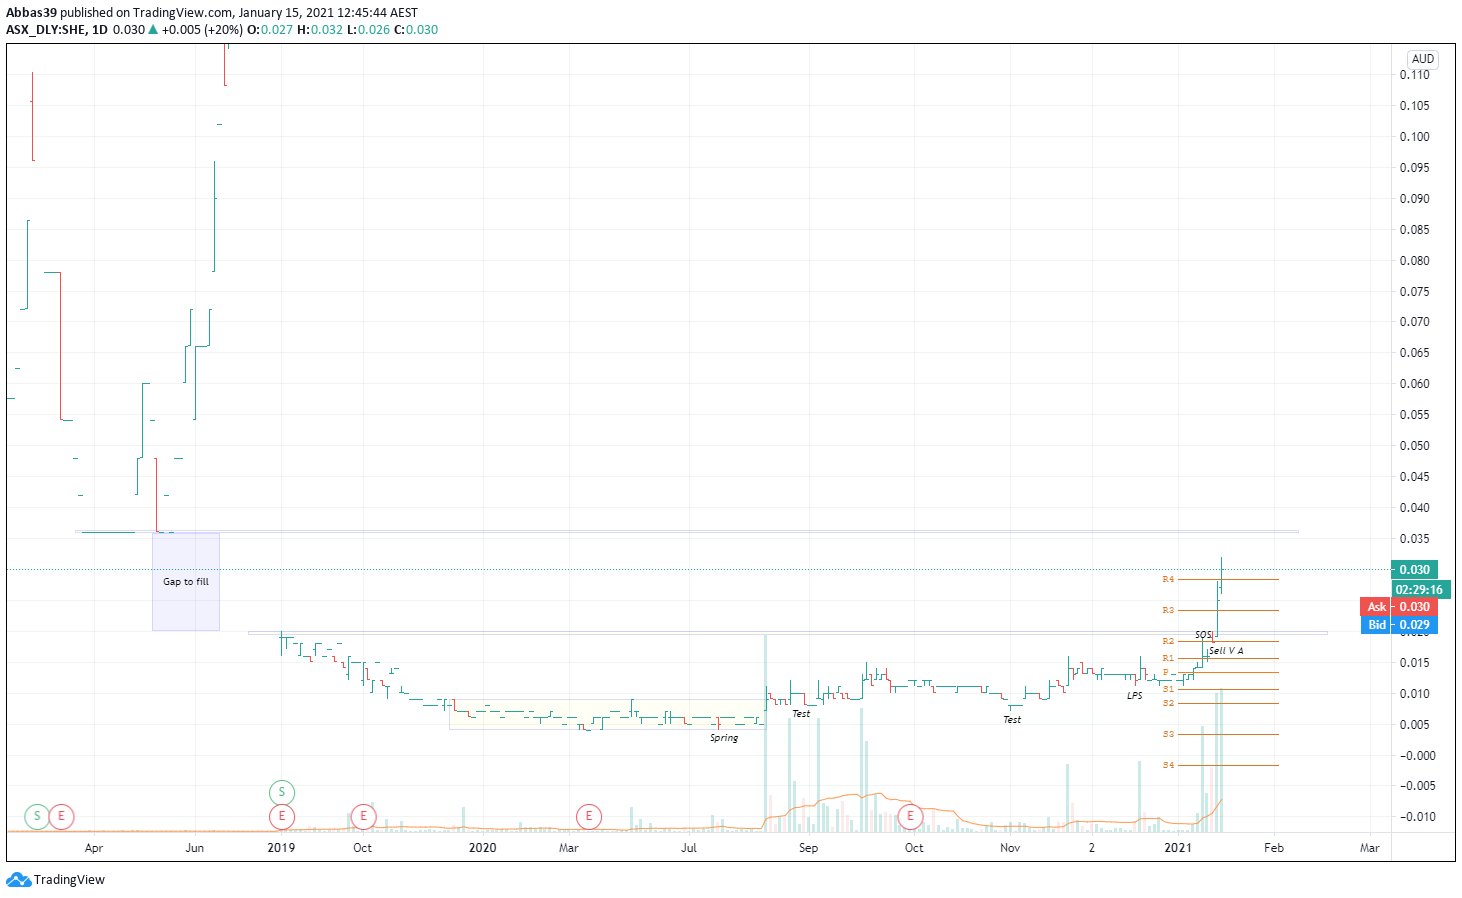Click the TradingView cloud logo icon
The height and width of the screenshot is (898, 1462).
click(x=18, y=880)
